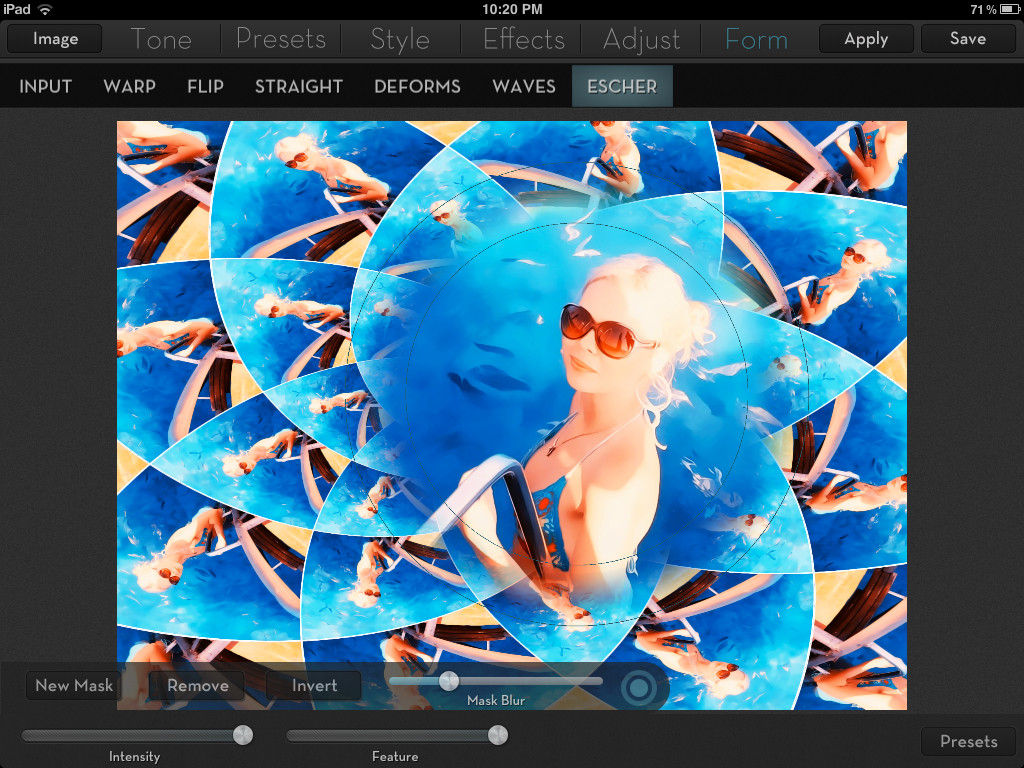
Task: Open the Image button
Action: (x=55, y=39)
